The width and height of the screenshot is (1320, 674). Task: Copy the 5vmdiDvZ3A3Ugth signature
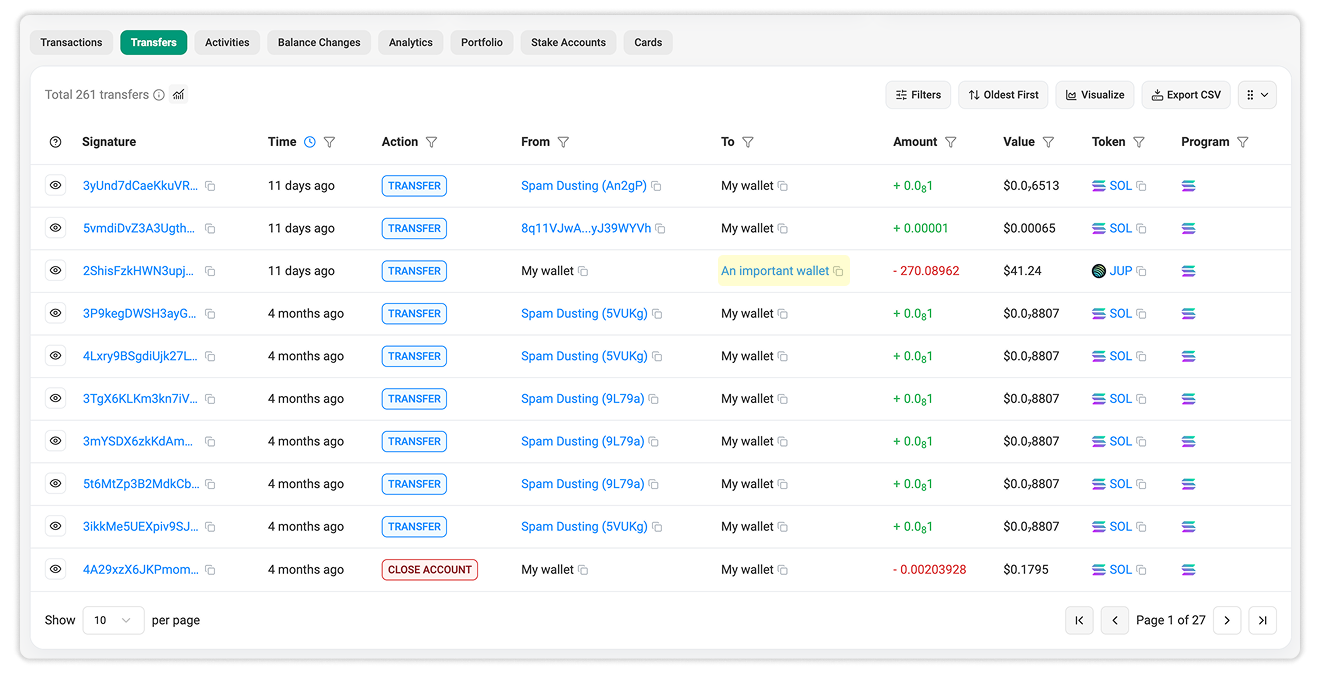[210, 229]
